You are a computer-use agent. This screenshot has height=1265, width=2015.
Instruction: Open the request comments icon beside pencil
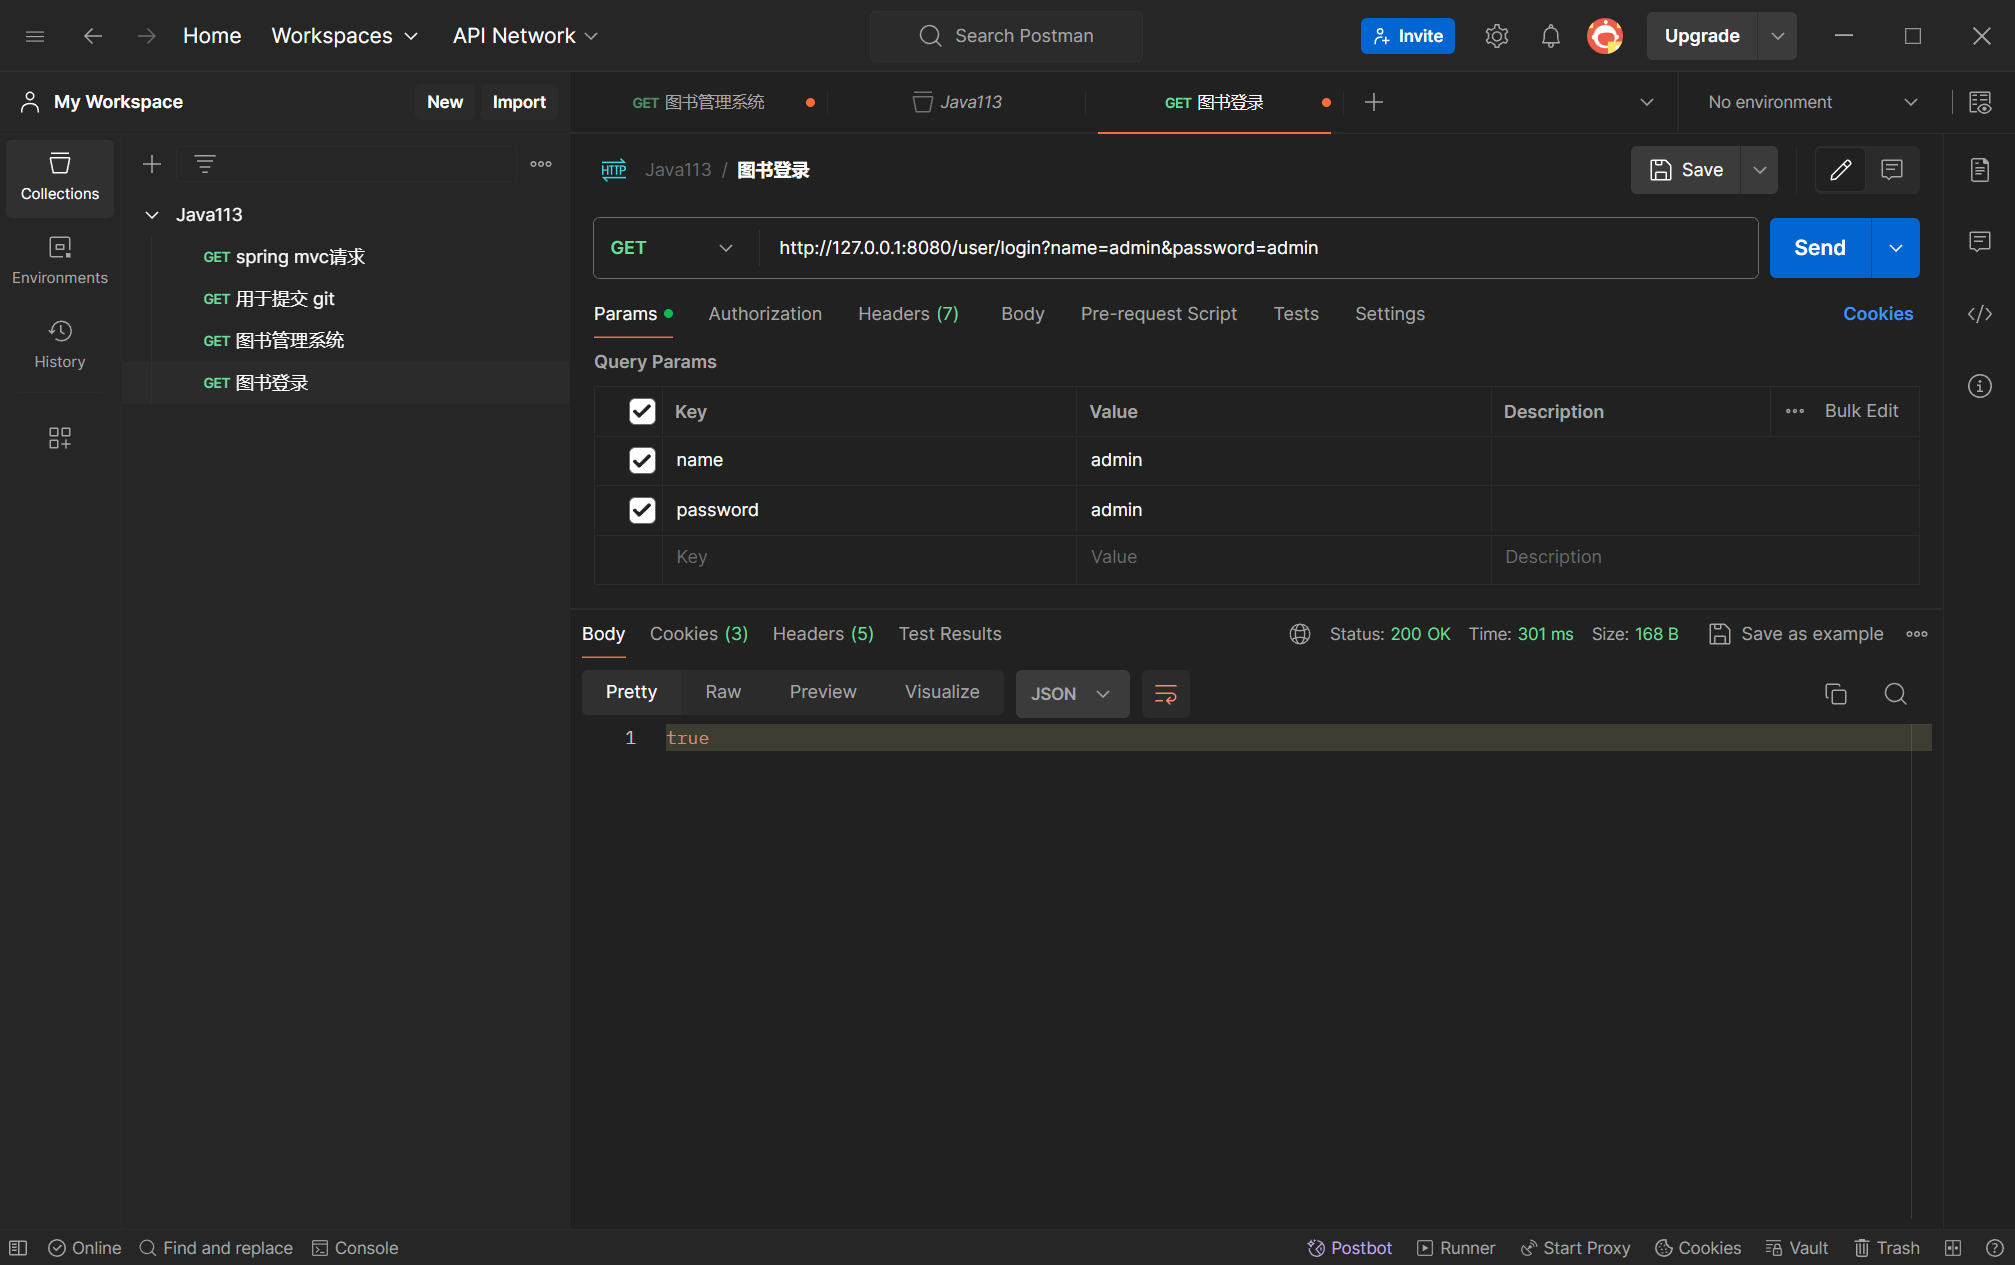pos(1892,170)
